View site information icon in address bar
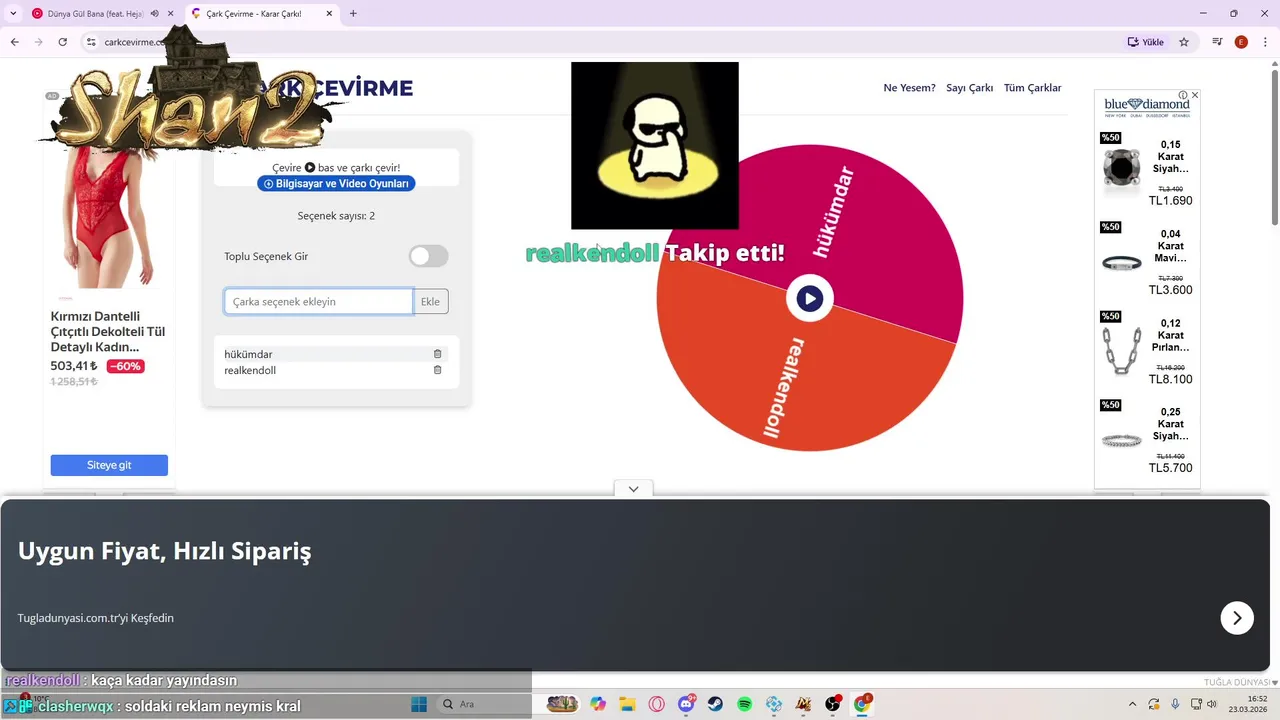1280x720 pixels. pos(91,42)
